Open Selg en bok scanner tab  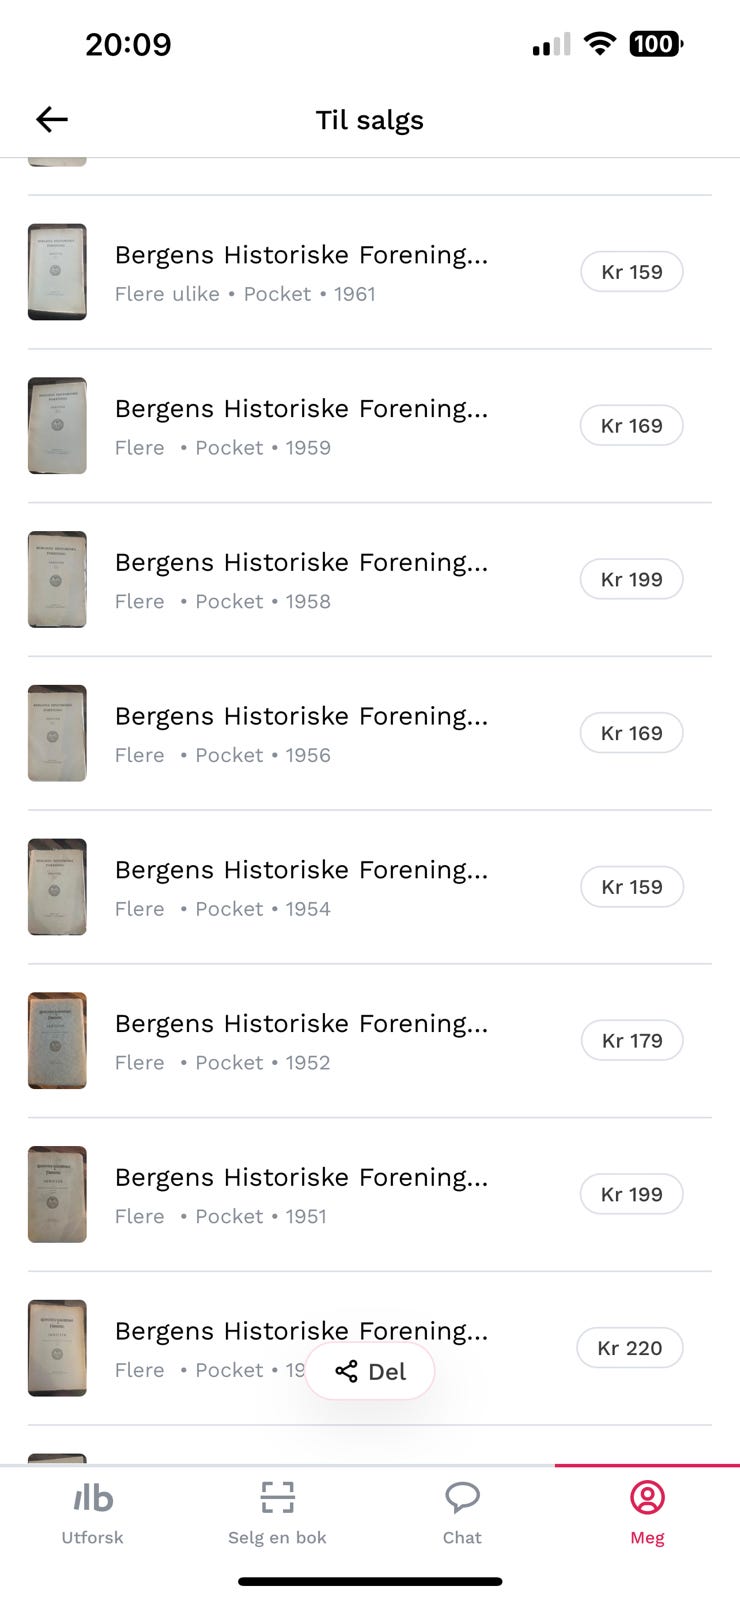coord(277,1512)
